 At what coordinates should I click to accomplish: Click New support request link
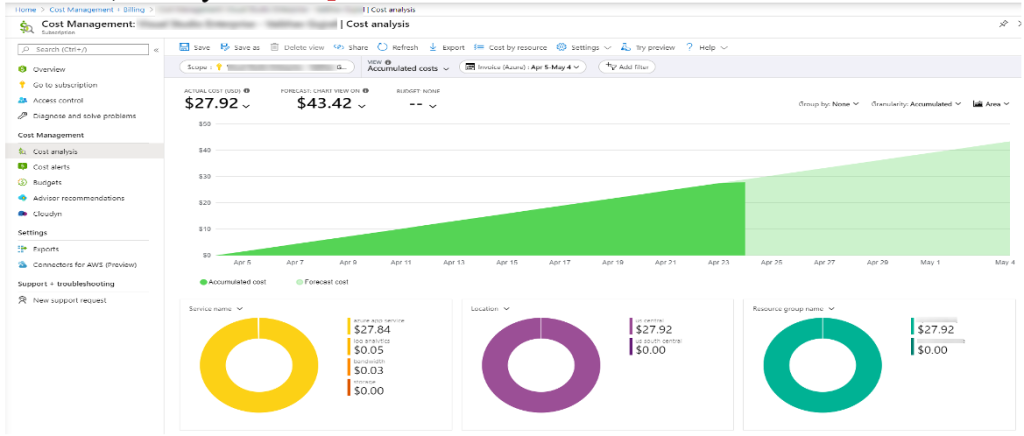click(x=69, y=300)
